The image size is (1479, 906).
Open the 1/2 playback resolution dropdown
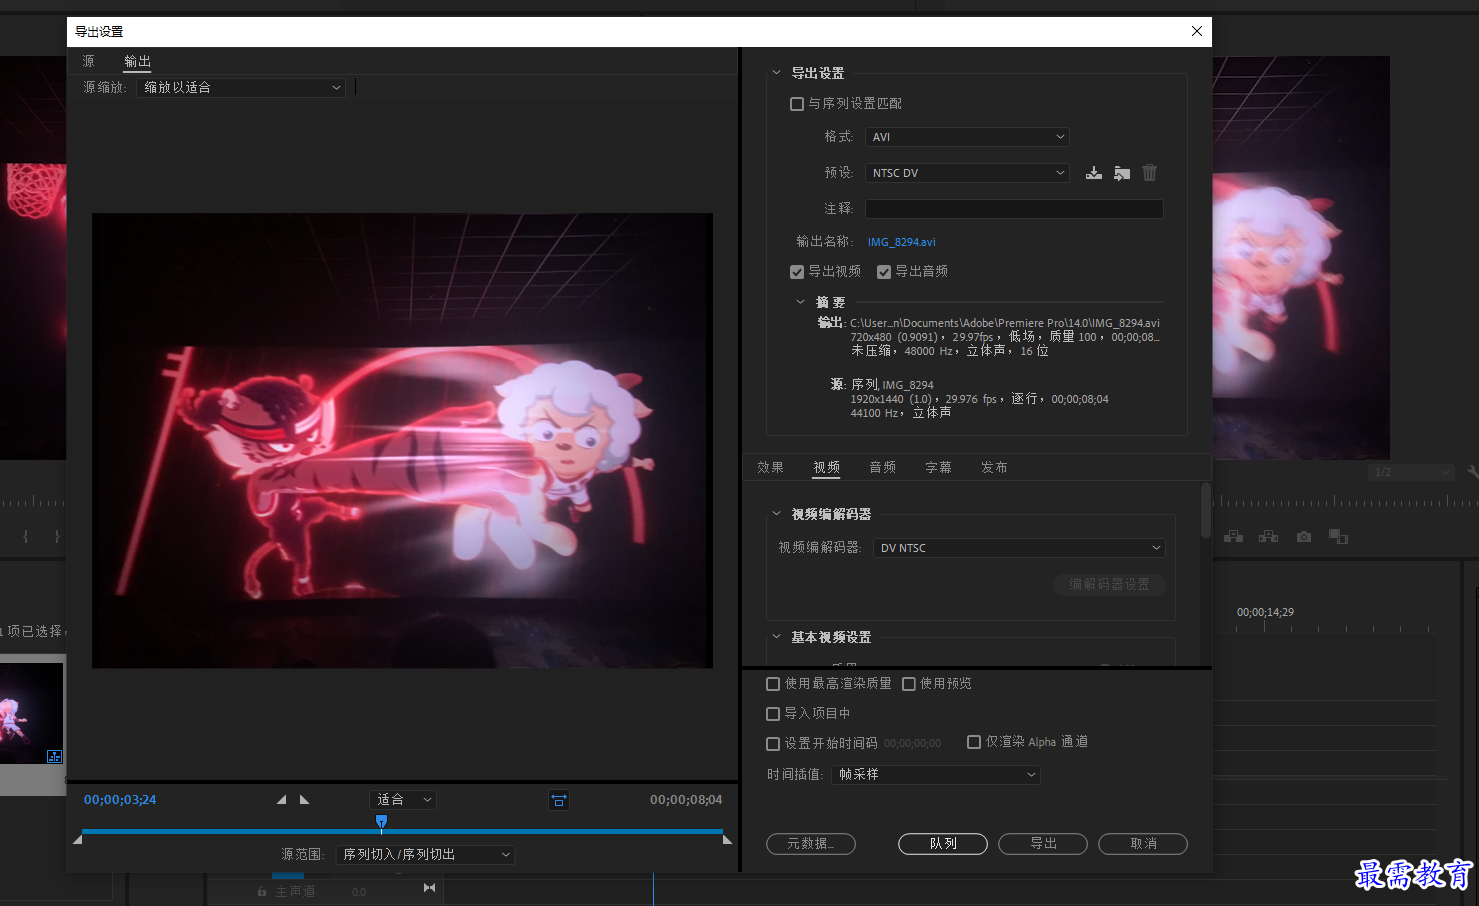(1411, 472)
